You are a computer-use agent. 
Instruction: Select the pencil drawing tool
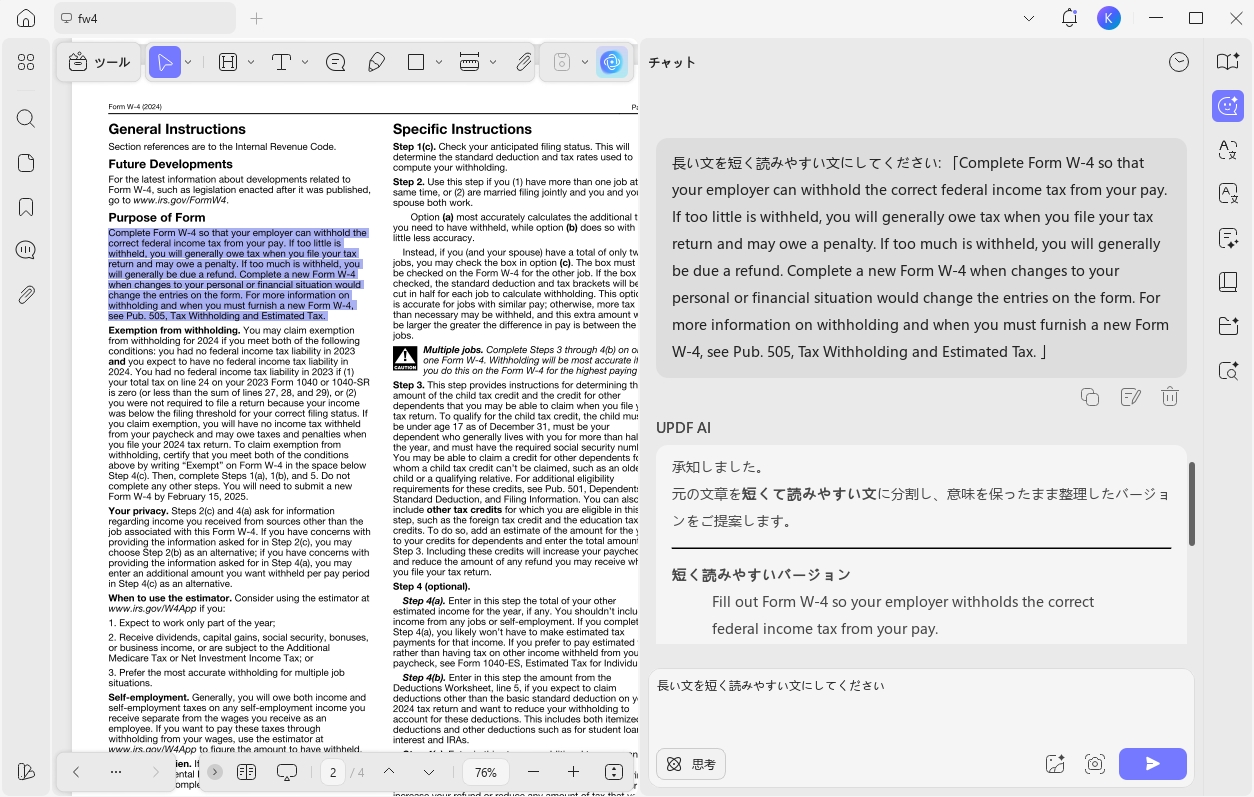376,62
